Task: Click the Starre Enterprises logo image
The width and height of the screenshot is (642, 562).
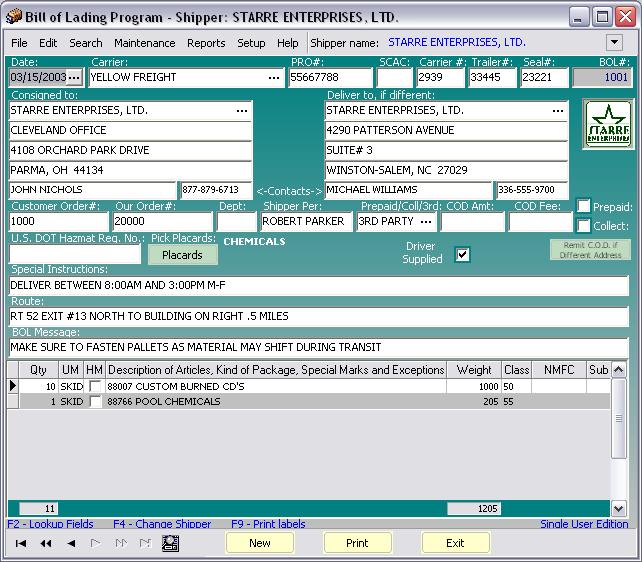Action: point(608,124)
